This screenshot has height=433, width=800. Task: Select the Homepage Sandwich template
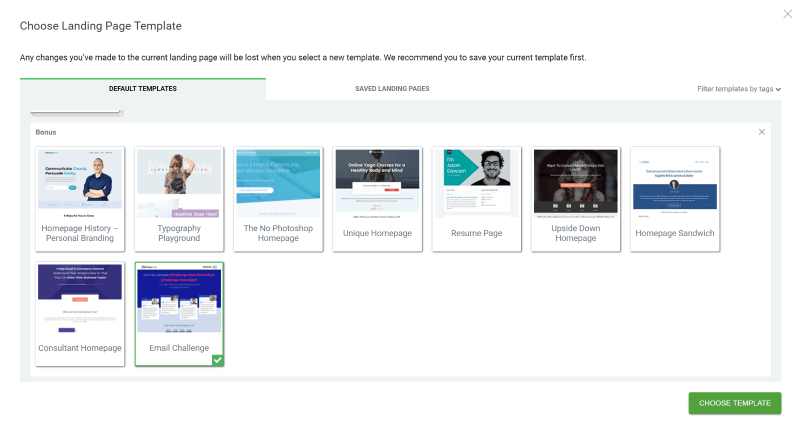tap(674, 184)
